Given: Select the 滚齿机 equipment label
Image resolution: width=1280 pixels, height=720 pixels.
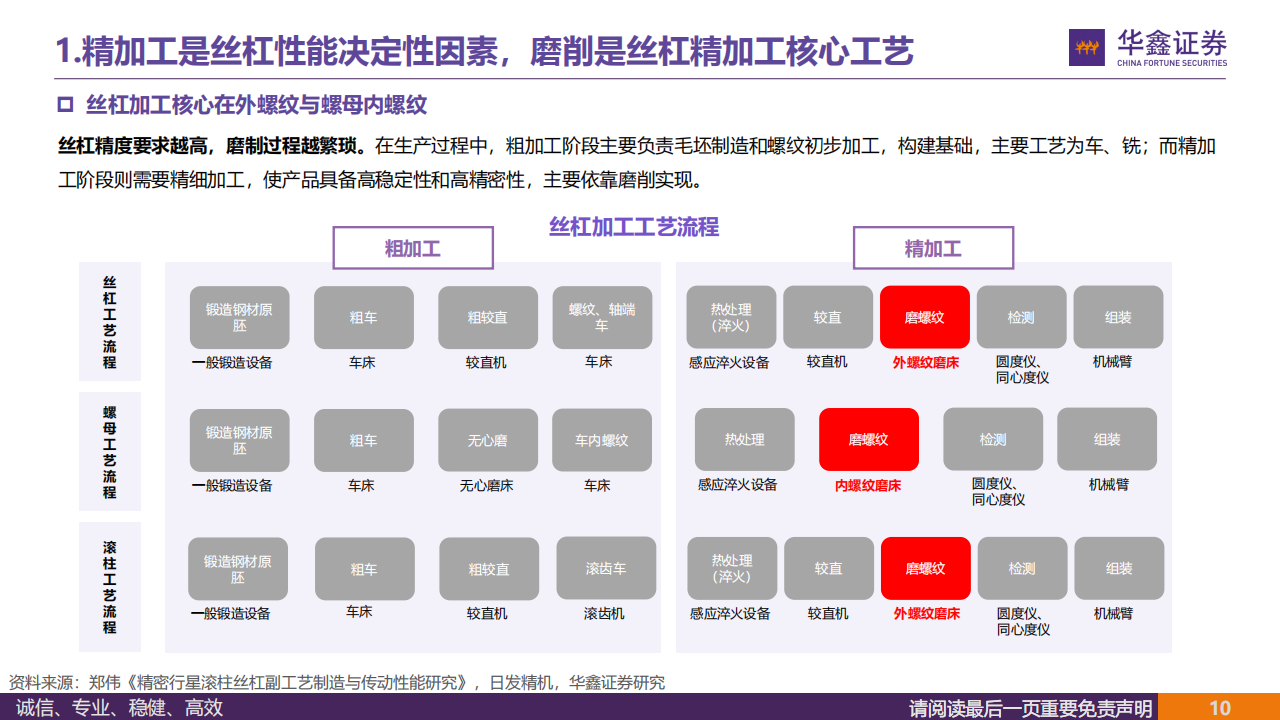Looking at the screenshot, I should 604,613.
